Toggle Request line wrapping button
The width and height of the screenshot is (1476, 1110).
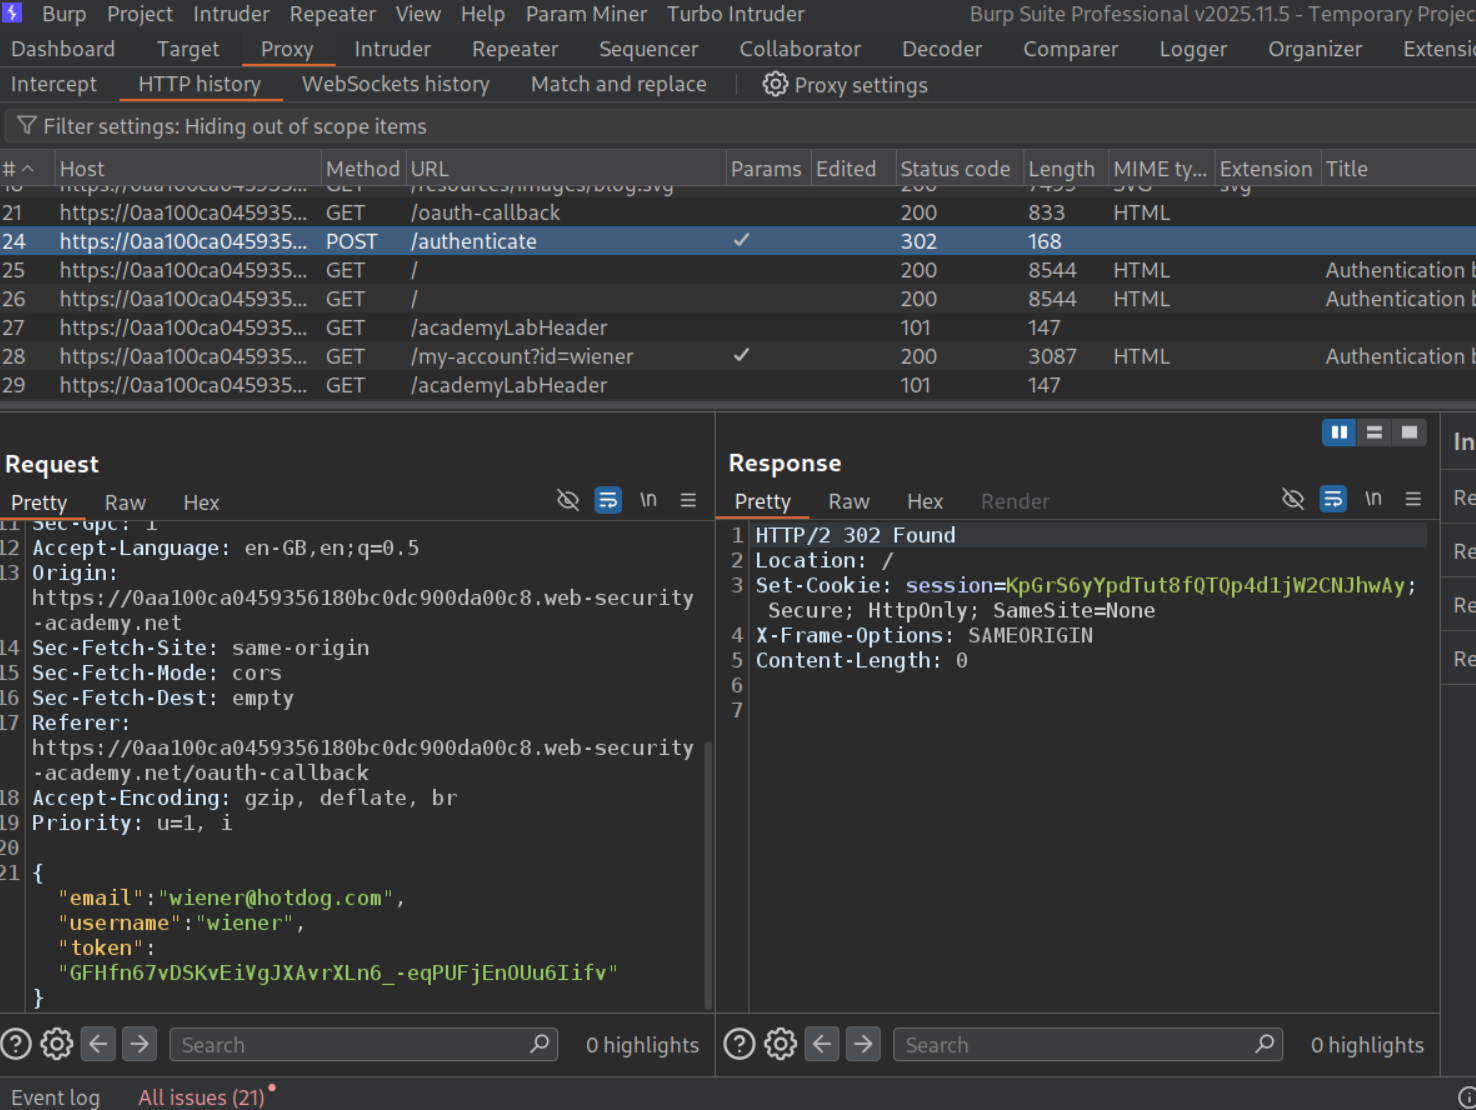(x=608, y=500)
